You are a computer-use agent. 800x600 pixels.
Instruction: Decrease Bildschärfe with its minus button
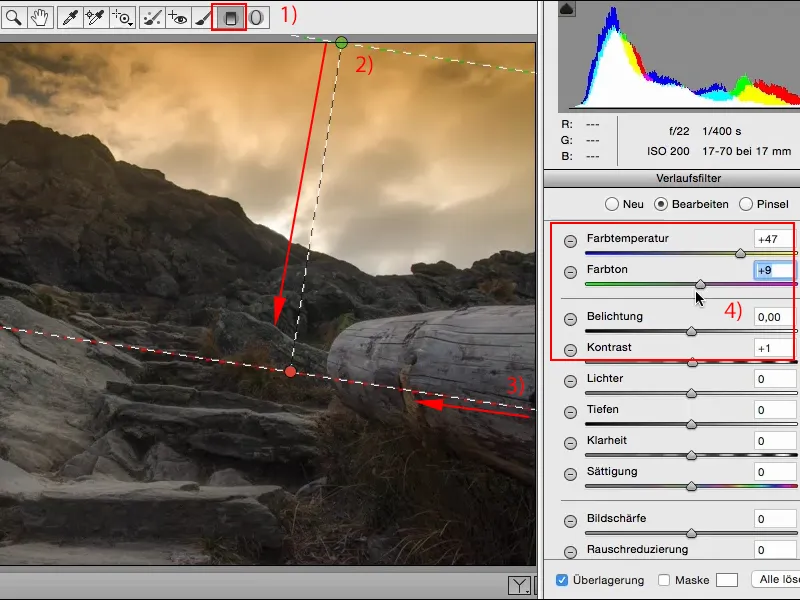(x=570, y=521)
